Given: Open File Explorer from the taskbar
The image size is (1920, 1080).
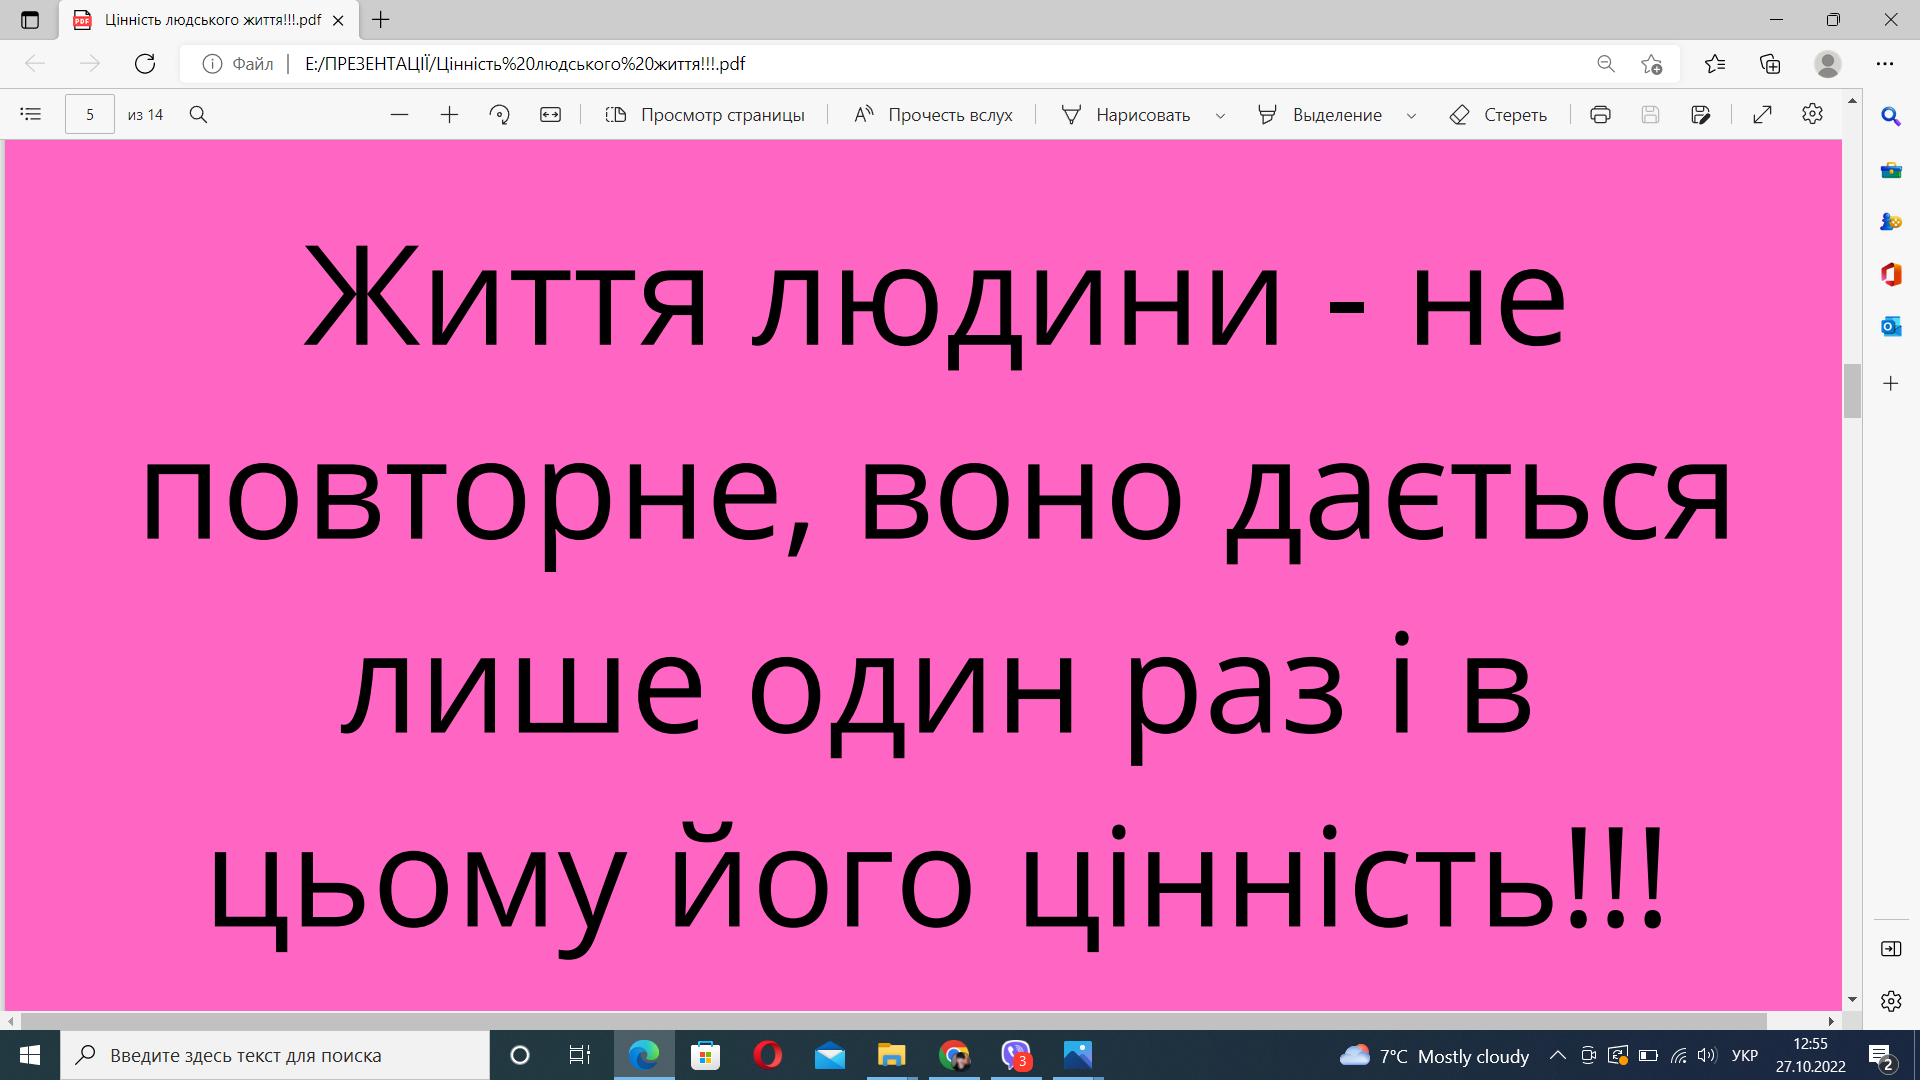Looking at the screenshot, I should pyautogui.click(x=891, y=1055).
